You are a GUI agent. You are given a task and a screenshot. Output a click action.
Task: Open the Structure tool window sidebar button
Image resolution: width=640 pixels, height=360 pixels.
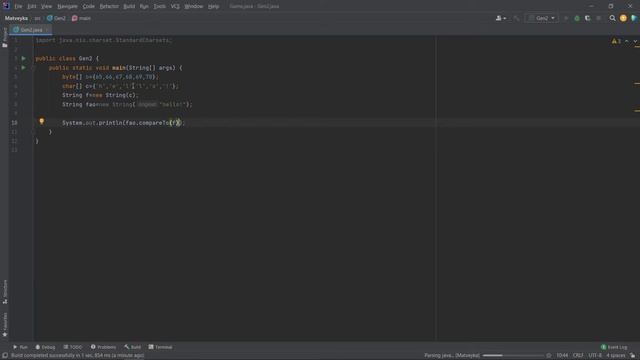[4, 291]
